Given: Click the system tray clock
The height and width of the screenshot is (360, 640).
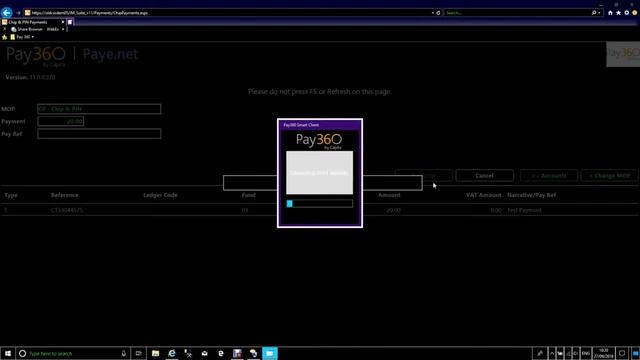Looking at the screenshot, I should tap(604, 353).
